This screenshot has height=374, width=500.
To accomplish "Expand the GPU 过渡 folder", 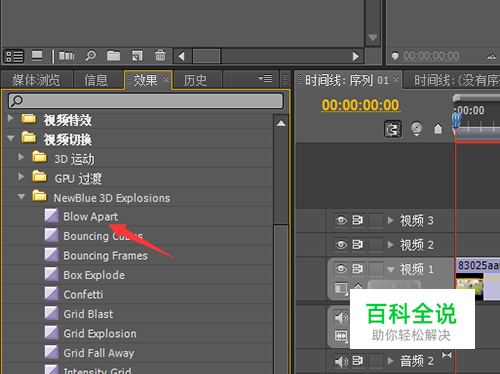I will coord(21,176).
